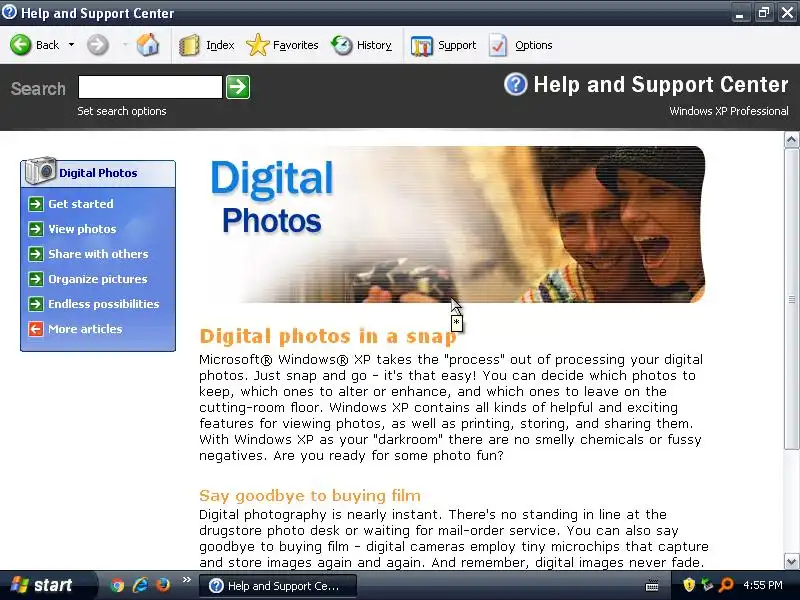Click the greyed Forward arrow icon

point(97,45)
